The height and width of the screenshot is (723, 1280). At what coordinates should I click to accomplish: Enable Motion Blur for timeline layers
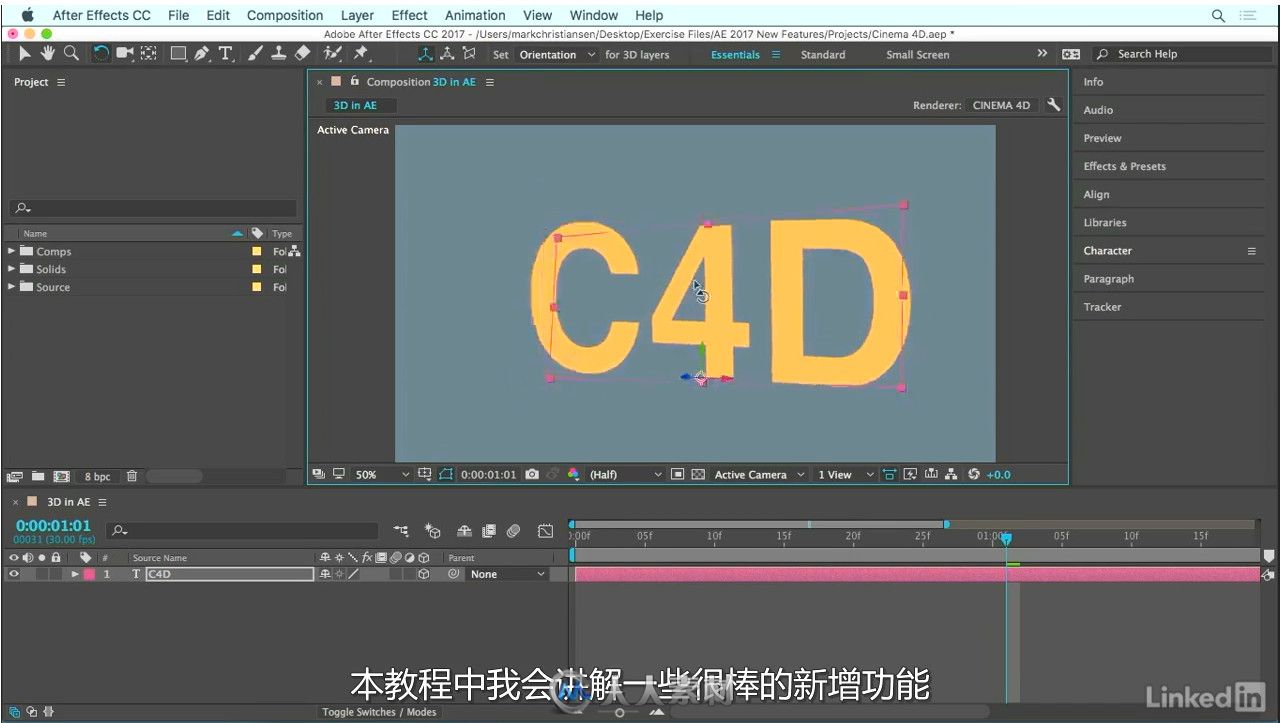point(513,530)
